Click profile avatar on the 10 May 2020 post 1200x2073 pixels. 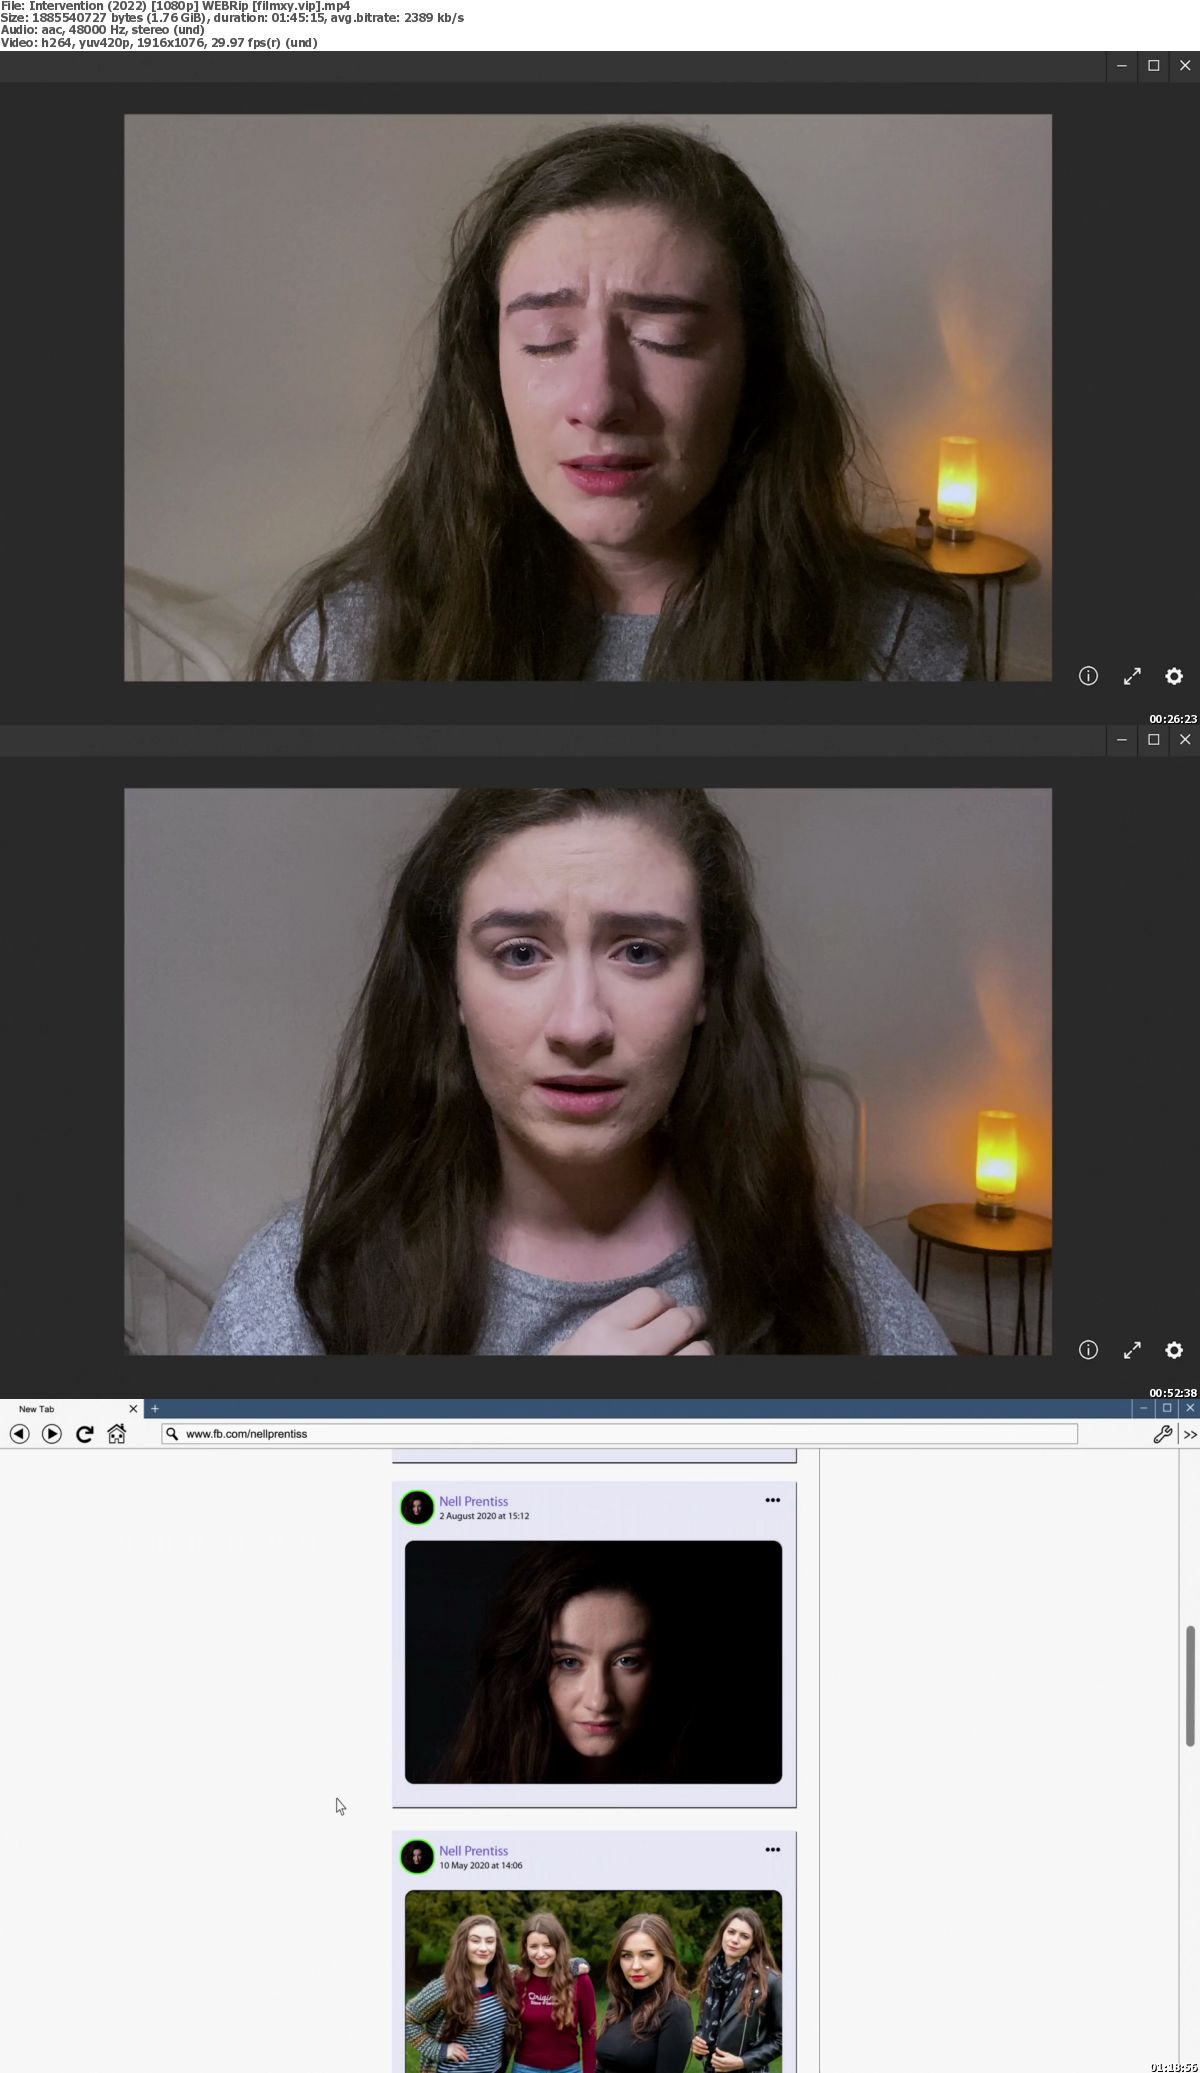417,1857
